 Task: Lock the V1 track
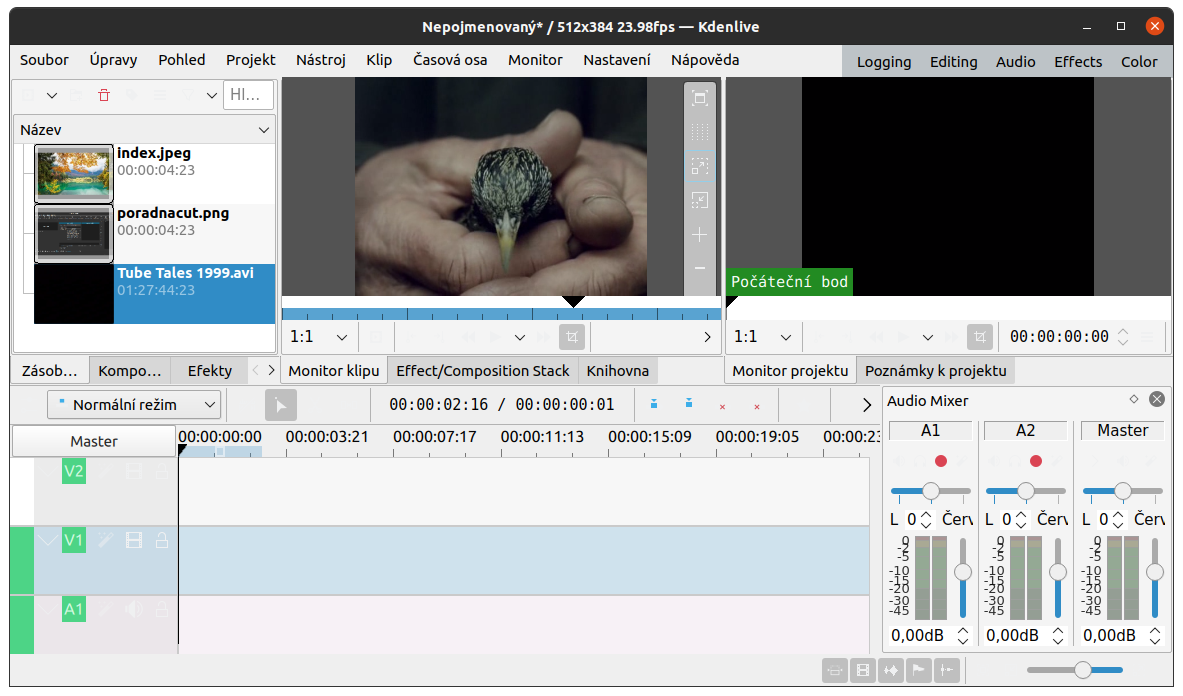161,540
